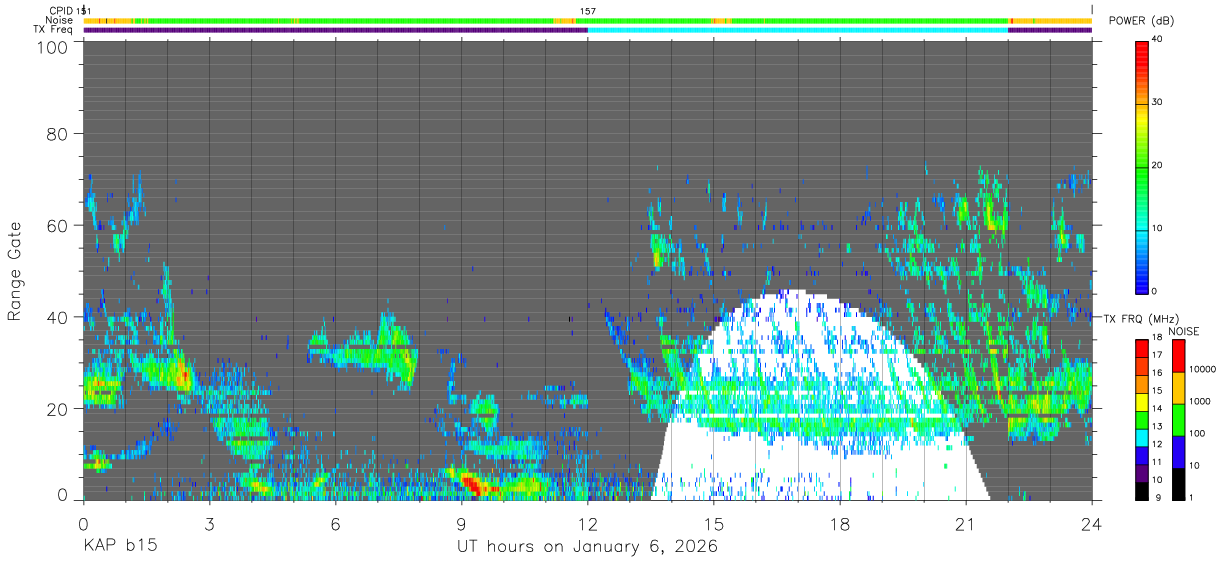Click the cyan TX Freq strip after hour 12

point(798,30)
